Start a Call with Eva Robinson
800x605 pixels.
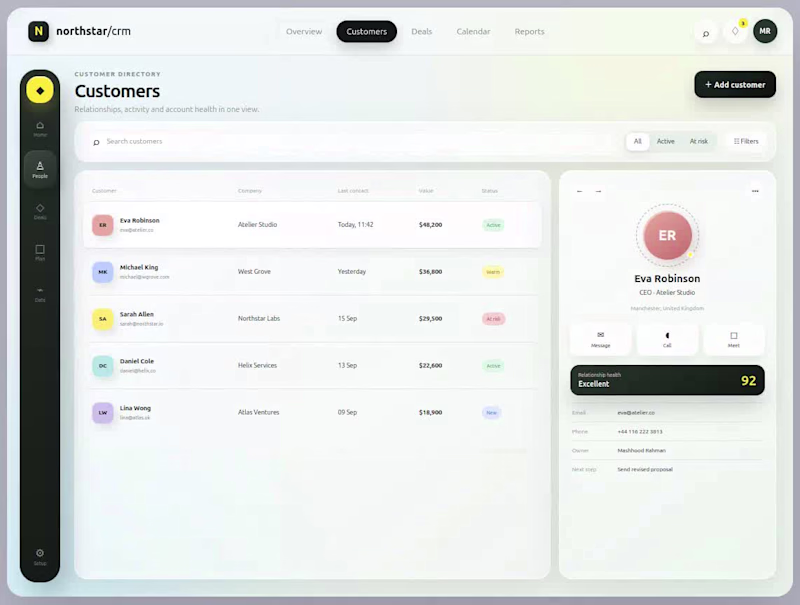click(667, 339)
